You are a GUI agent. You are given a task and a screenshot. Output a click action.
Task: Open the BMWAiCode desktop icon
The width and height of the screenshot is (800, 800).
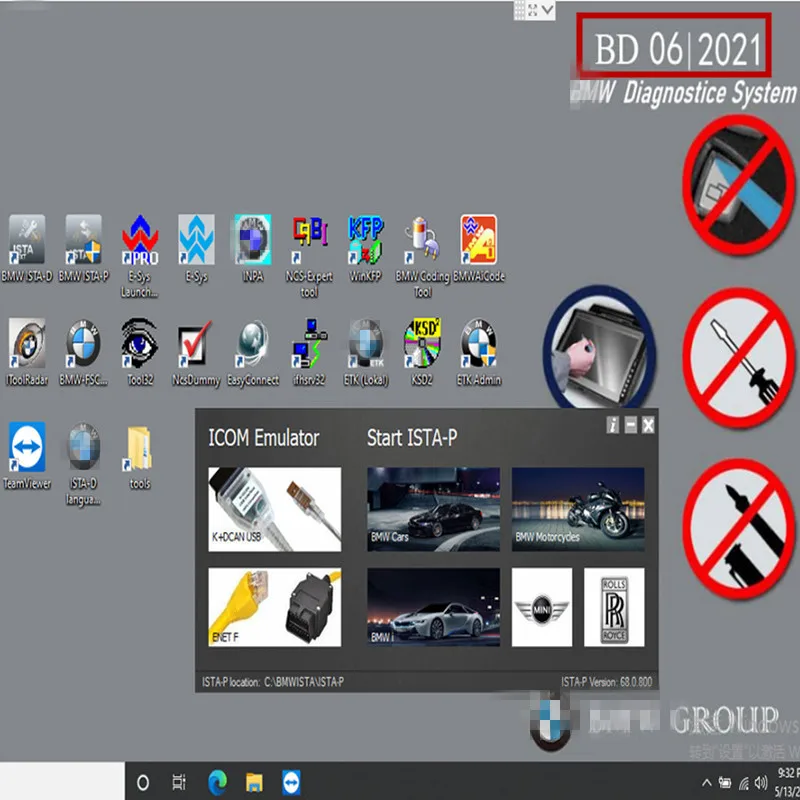(x=479, y=247)
